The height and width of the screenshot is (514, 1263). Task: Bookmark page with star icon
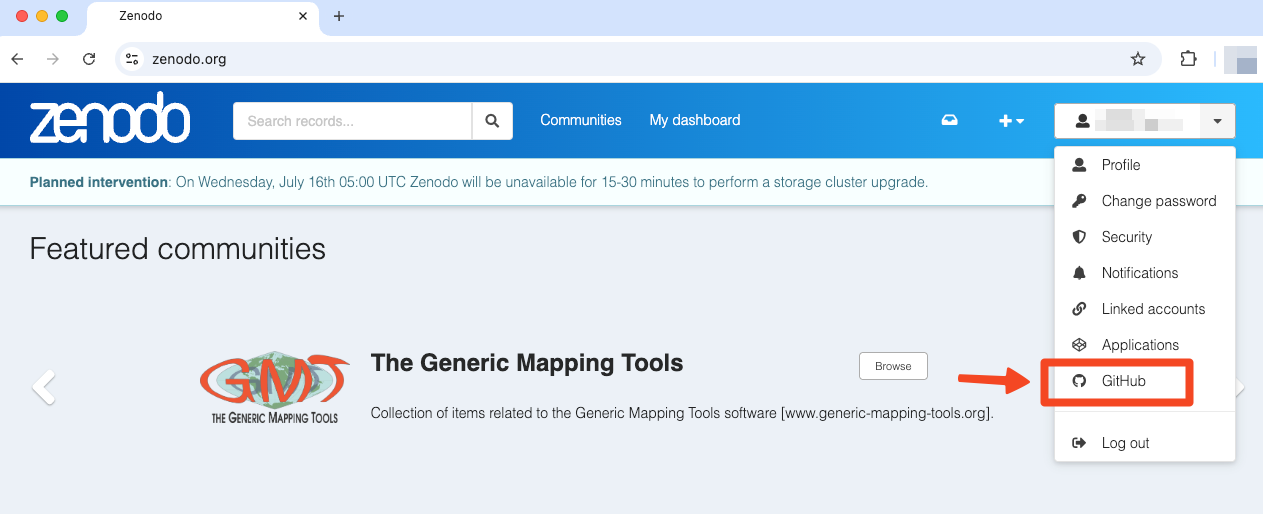click(x=1137, y=59)
